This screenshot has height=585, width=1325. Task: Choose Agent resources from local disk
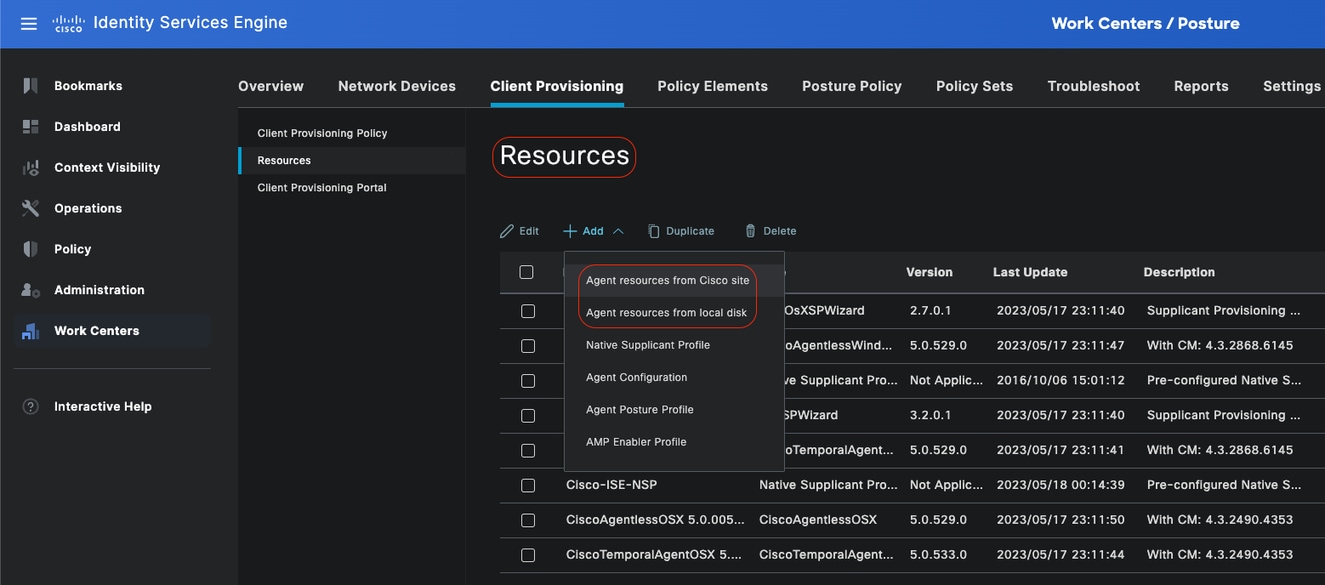(x=666, y=313)
